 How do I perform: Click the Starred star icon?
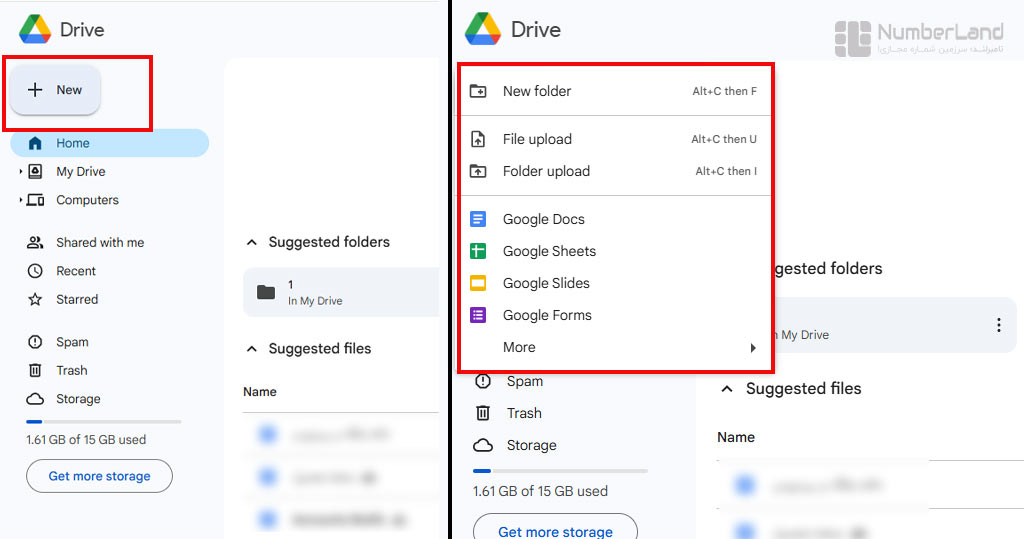click(x=35, y=299)
